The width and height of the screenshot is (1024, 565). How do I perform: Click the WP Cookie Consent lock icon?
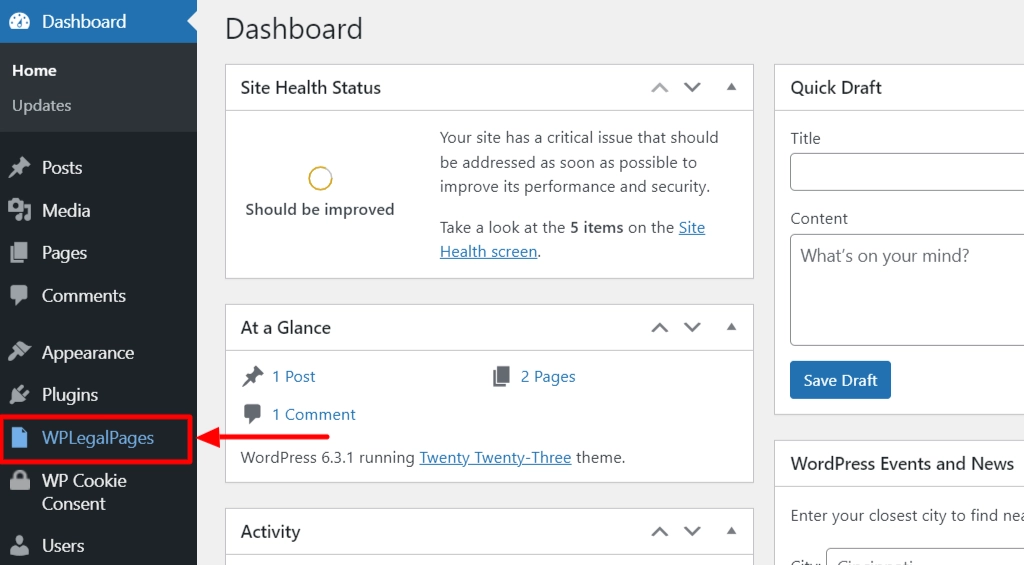pyautogui.click(x=19, y=482)
